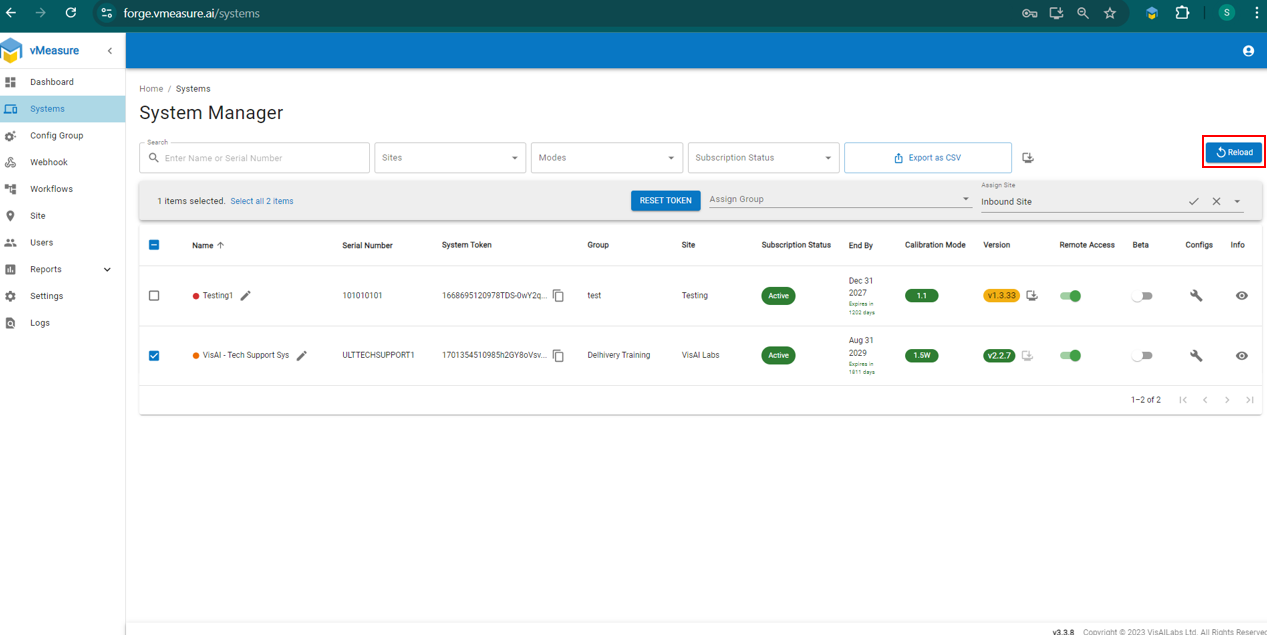Viewport: 1267px width, 635px height.
Task: Expand the Reports submenu chevron
Action: [x=107, y=270]
